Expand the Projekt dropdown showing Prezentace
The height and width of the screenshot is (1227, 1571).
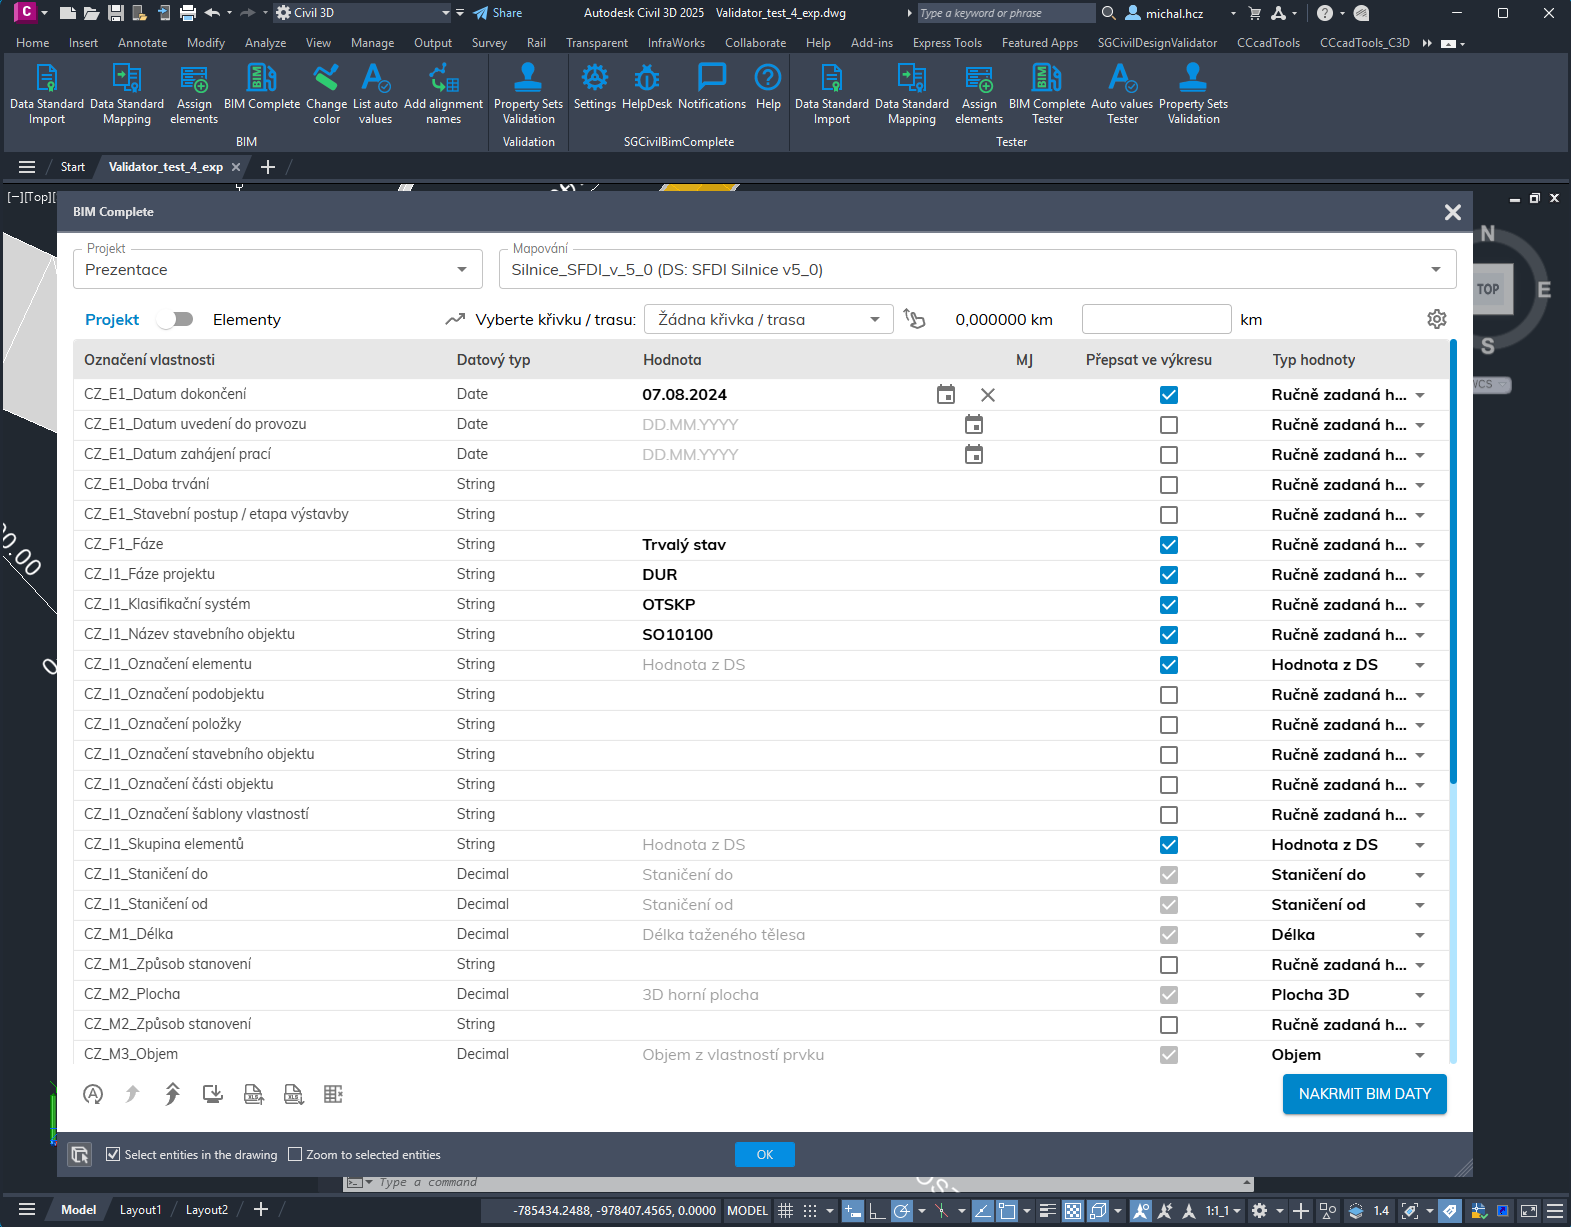coord(462,270)
